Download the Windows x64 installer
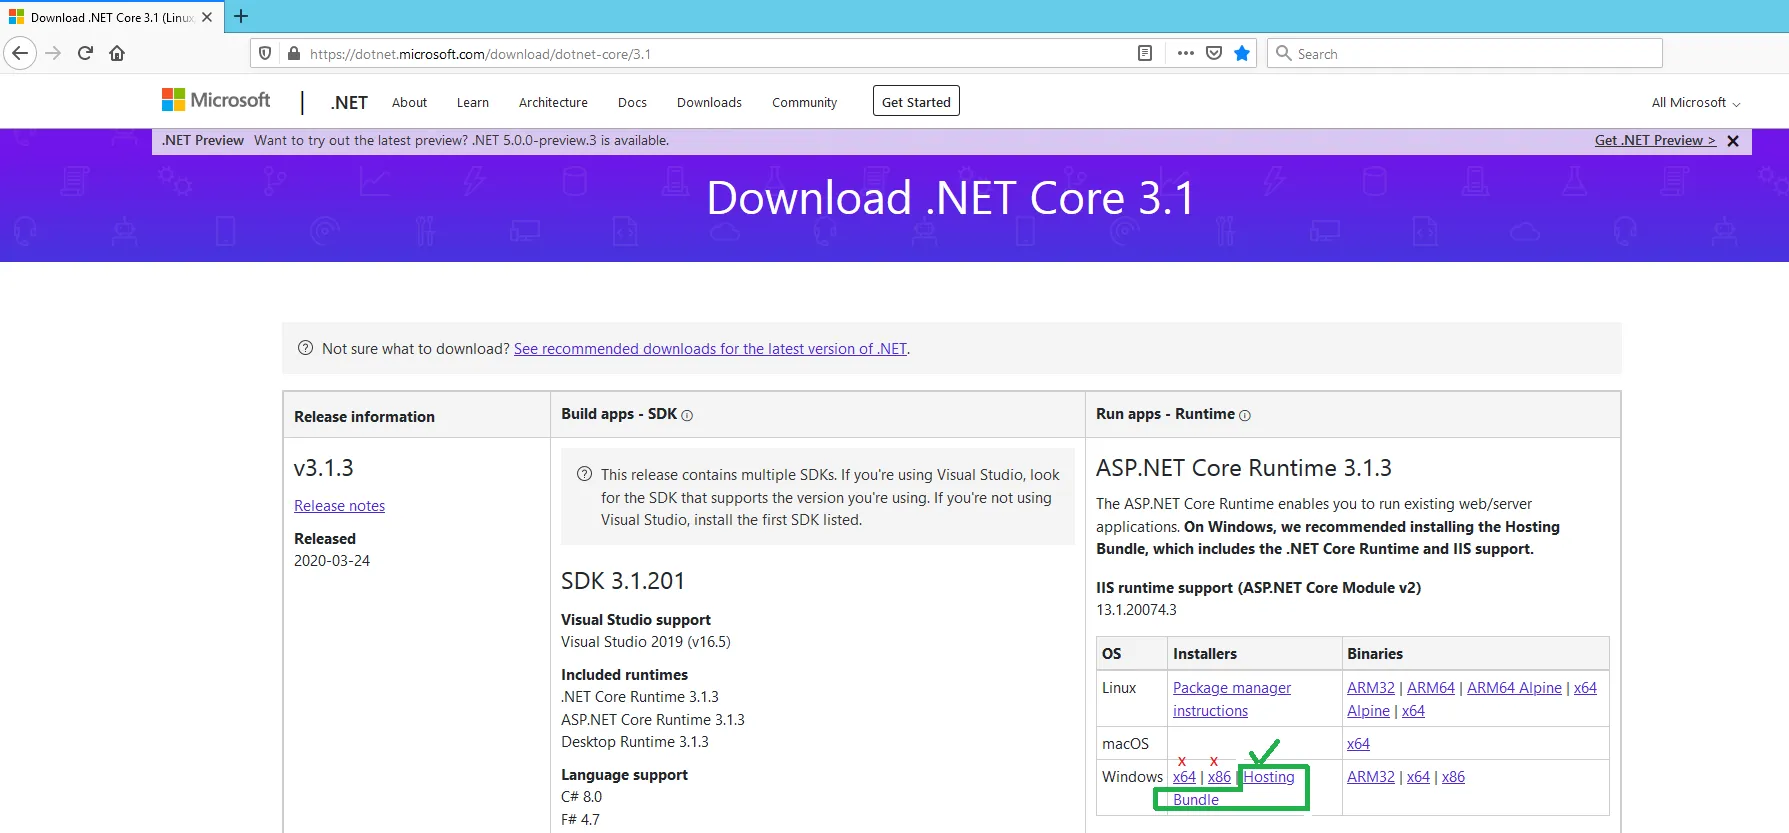The height and width of the screenshot is (833, 1789). click(1184, 777)
